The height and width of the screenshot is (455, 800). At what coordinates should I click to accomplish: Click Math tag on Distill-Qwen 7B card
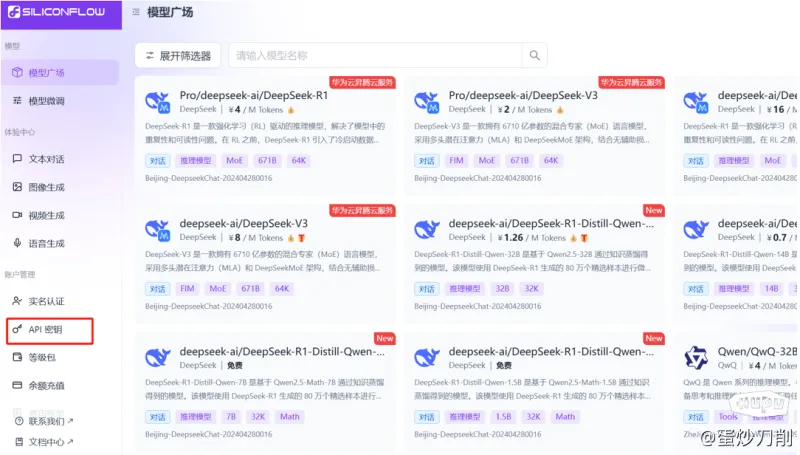[290, 417]
